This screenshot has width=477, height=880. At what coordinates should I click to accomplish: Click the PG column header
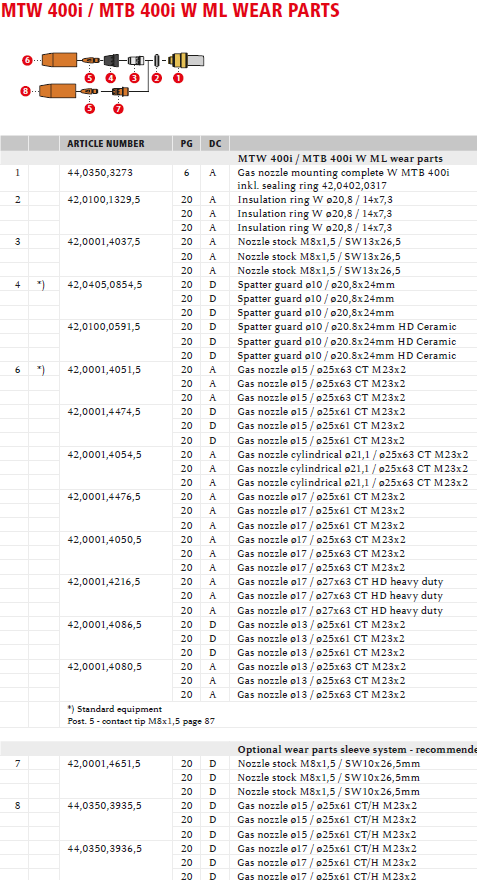186,144
